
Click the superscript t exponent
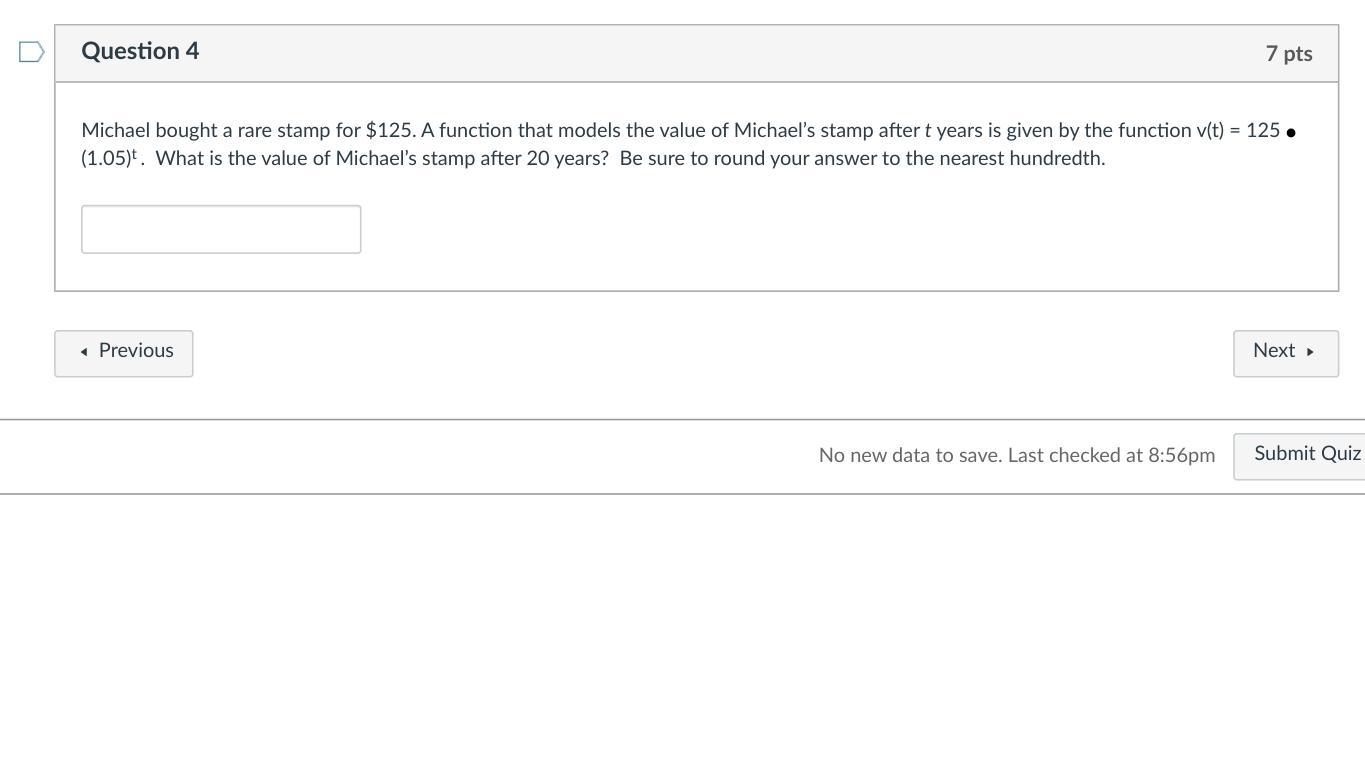pyautogui.click(x=134, y=154)
